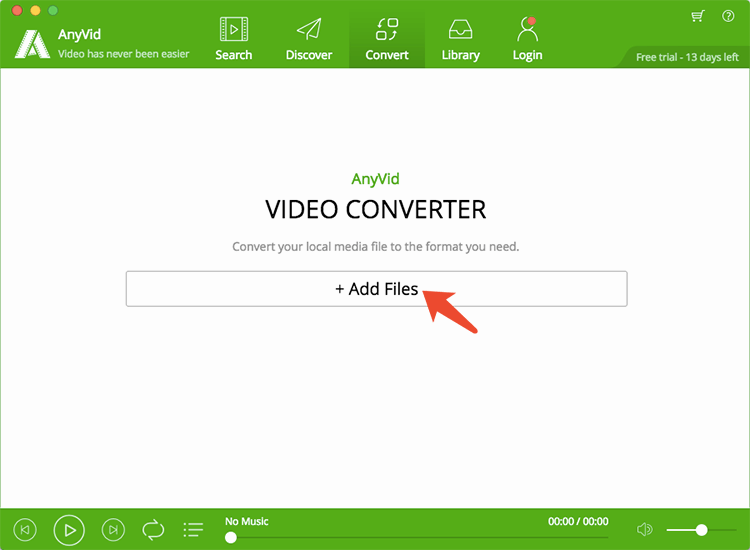This screenshot has width=750, height=550.
Task: Open the Library tab
Action: tap(460, 39)
